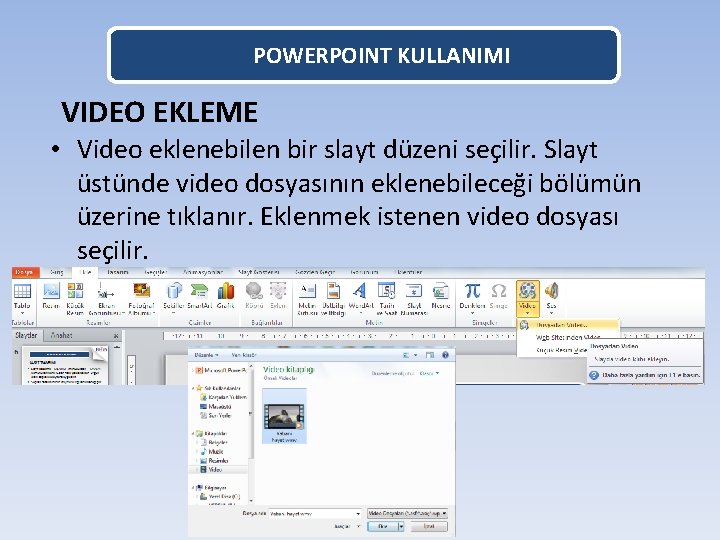Open the Klasör arrange-by dropdown

[x=429, y=373]
